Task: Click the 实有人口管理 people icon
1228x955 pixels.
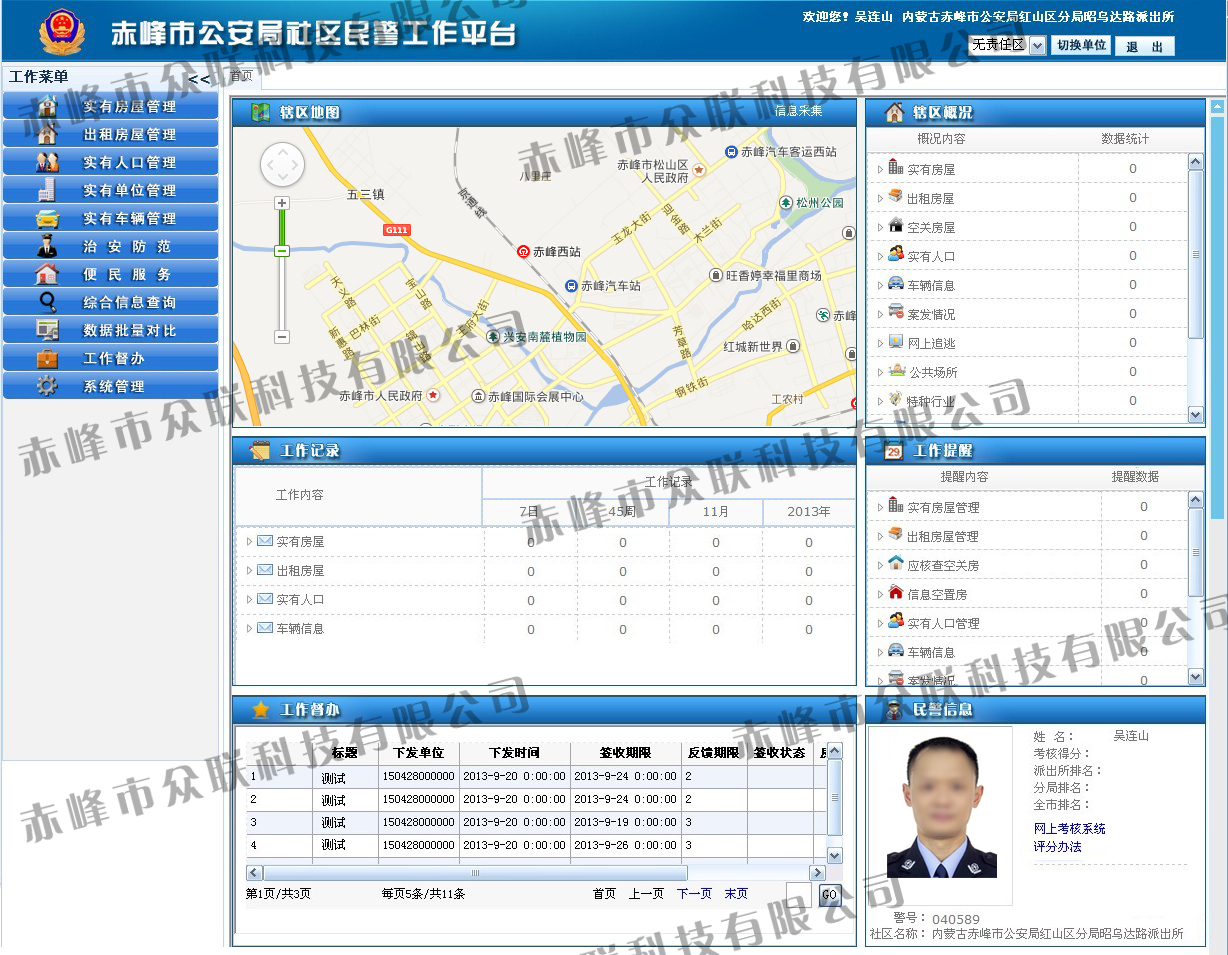Action: 46,162
